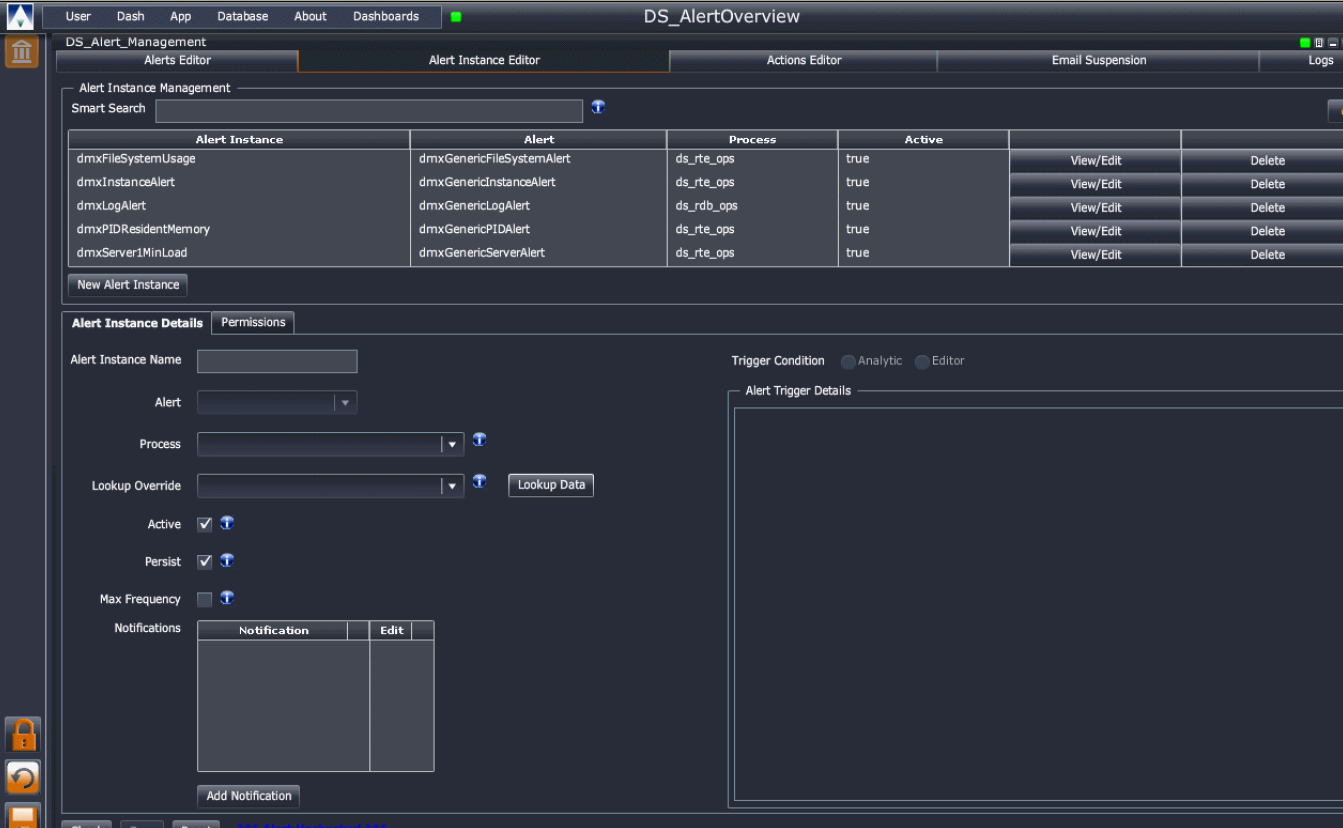1343x828 pixels.
Task: Open the About menu
Action: pos(311,16)
